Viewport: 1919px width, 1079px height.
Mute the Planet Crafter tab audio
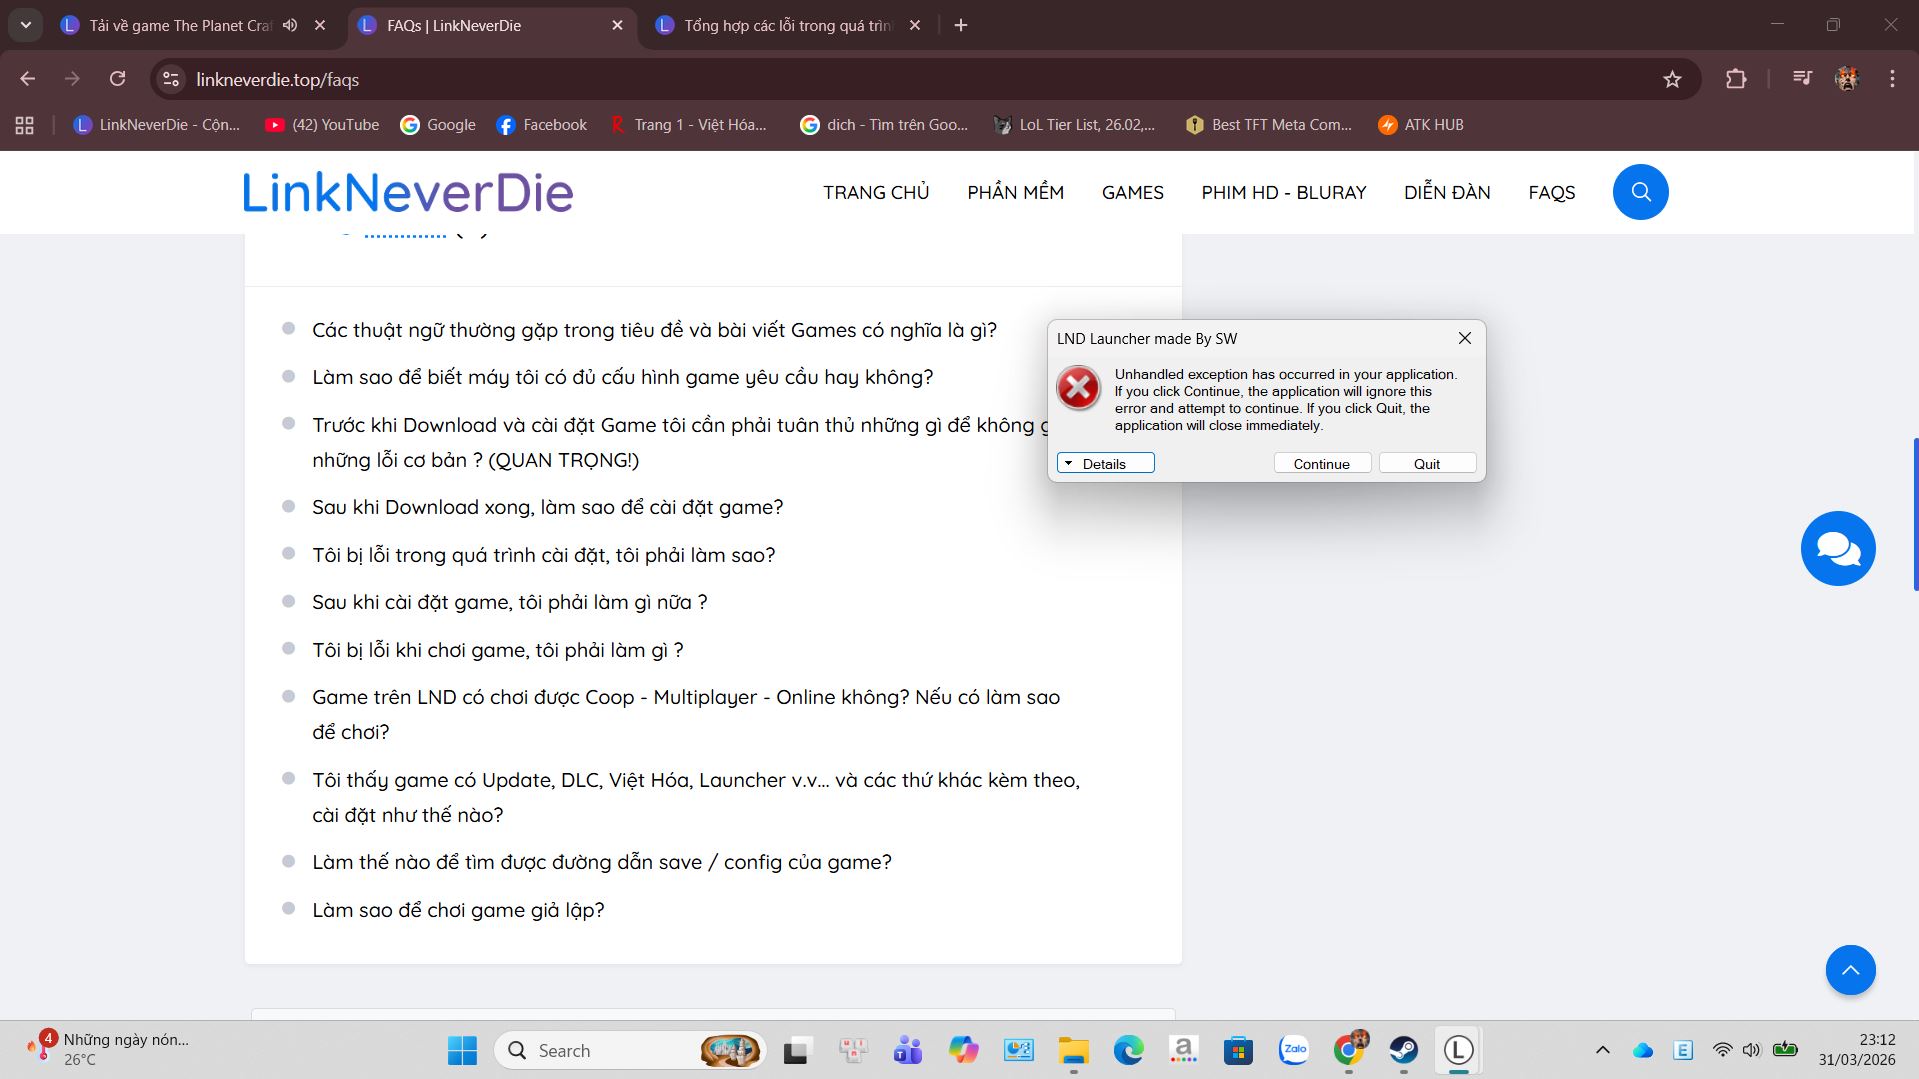(290, 25)
